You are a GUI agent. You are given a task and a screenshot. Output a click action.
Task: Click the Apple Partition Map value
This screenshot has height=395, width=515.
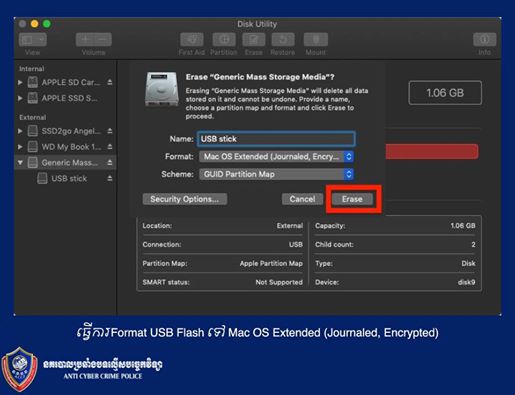271,263
